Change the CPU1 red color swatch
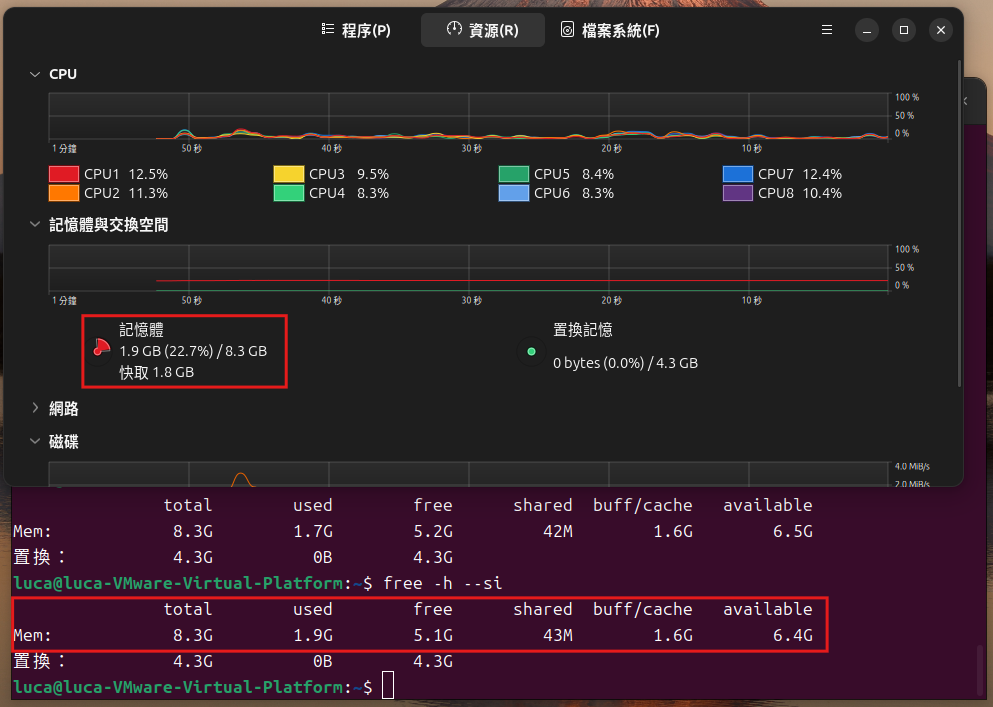This screenshot has height=707, width=993. pos(64,174)
